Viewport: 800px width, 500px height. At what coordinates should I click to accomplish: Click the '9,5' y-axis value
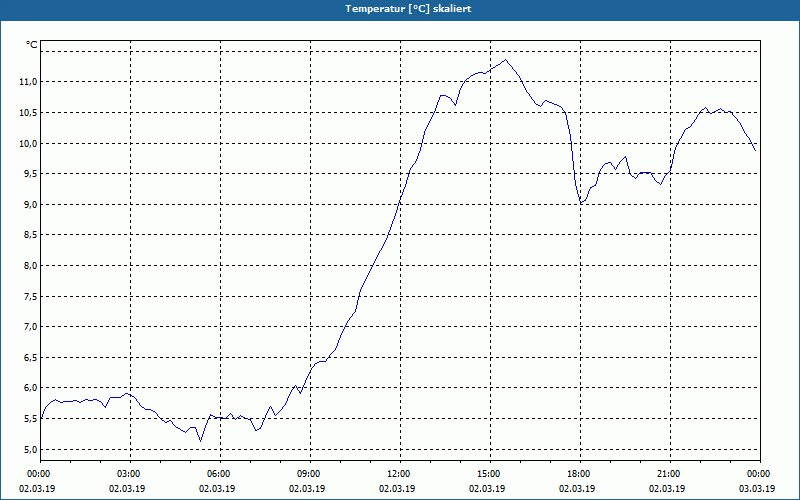pos(31,173)
